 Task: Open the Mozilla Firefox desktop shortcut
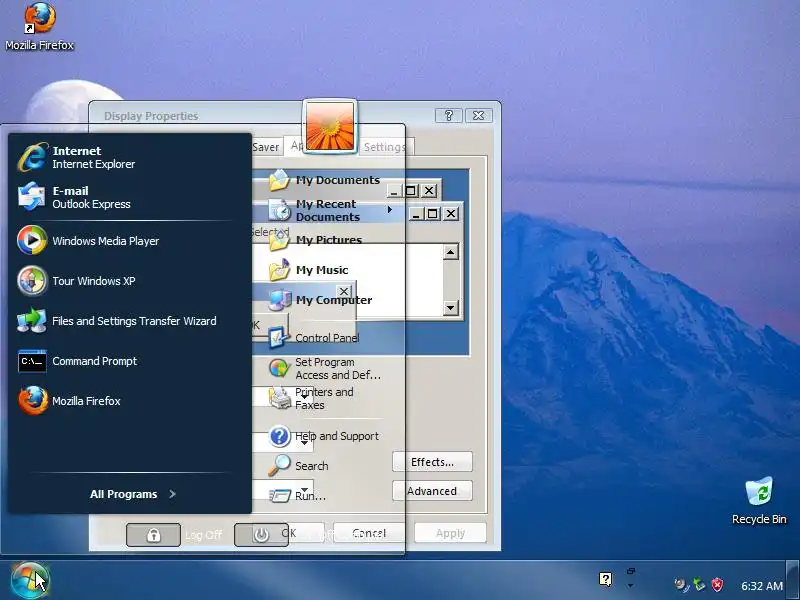pyautogui.click(x=39, y=27)
